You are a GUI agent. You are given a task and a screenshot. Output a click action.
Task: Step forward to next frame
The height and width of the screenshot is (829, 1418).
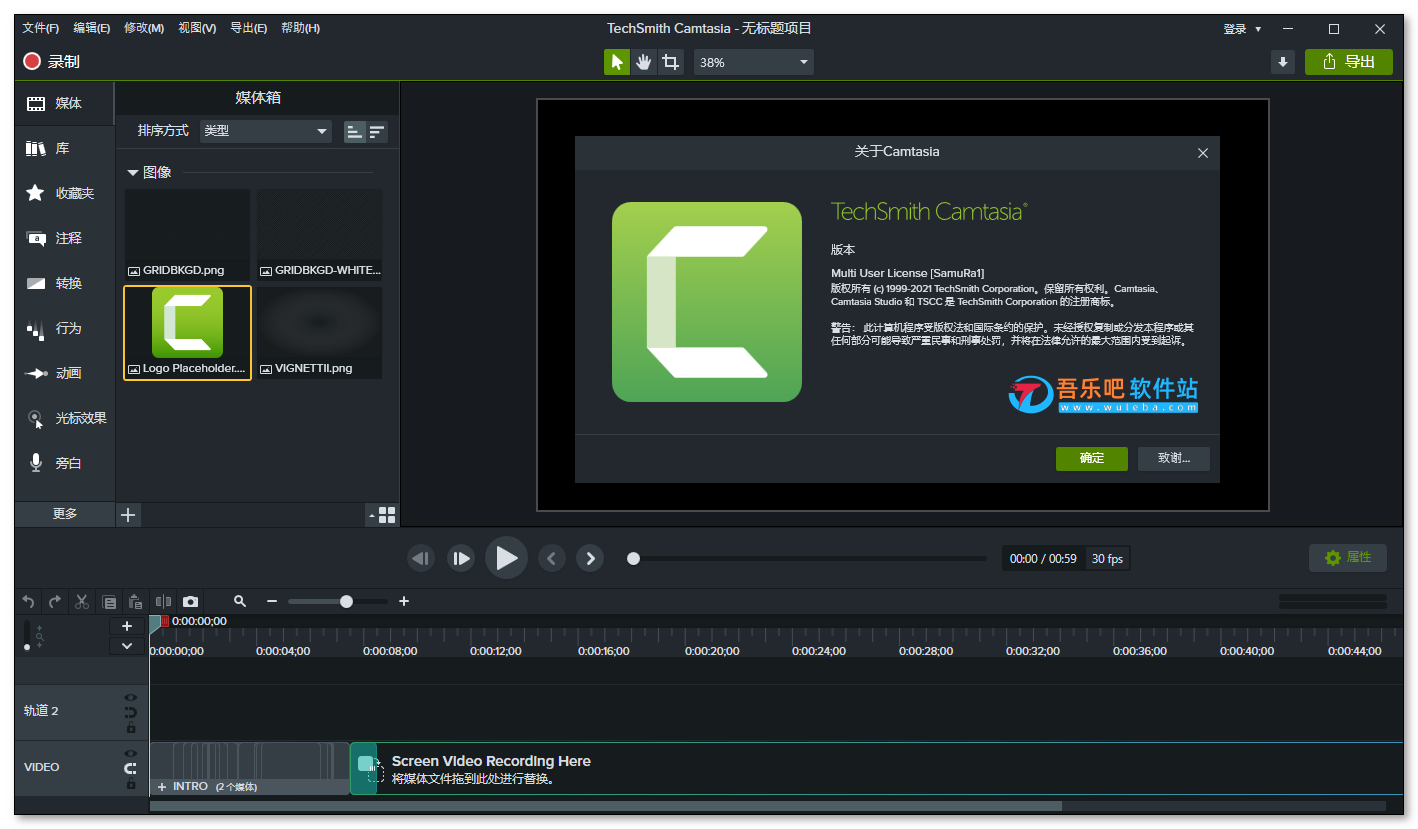click(x=460, y=558)
